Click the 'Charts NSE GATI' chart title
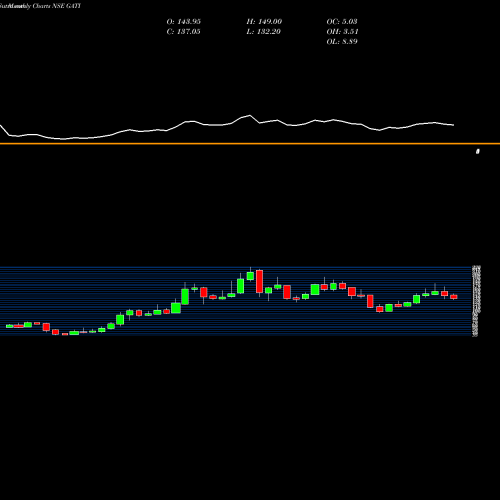This screenshot has width=500, height=500. (57, 6)
